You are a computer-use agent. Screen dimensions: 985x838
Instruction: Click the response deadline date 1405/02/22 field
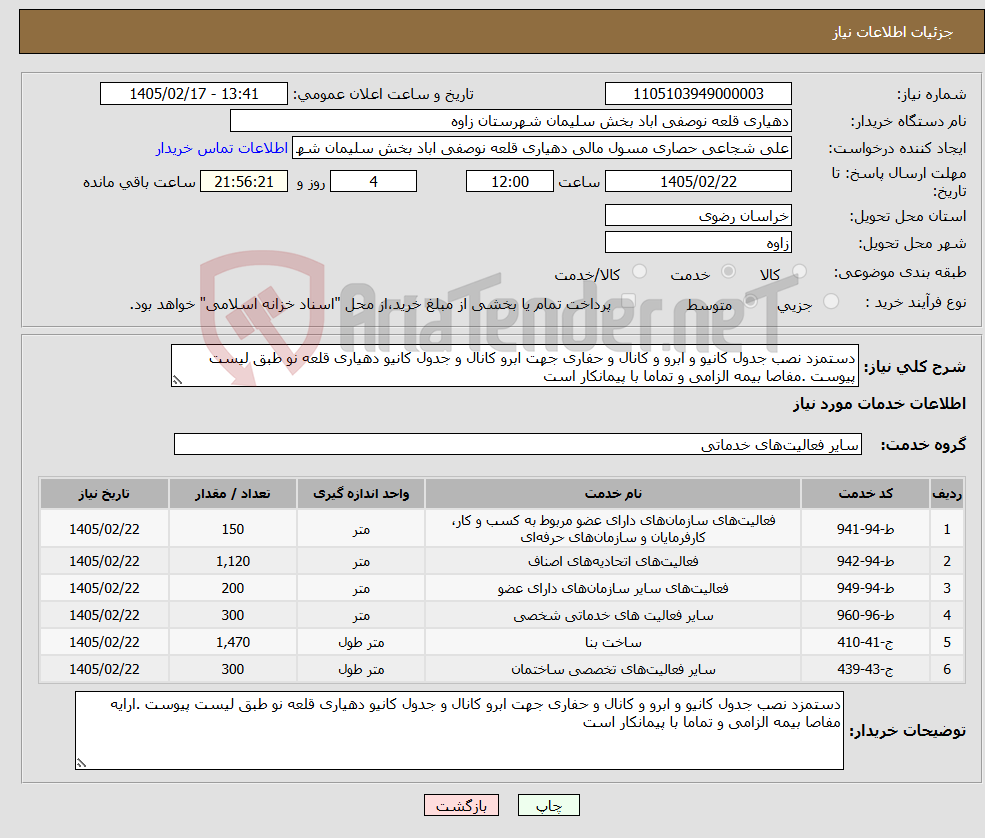coord(698,182)
